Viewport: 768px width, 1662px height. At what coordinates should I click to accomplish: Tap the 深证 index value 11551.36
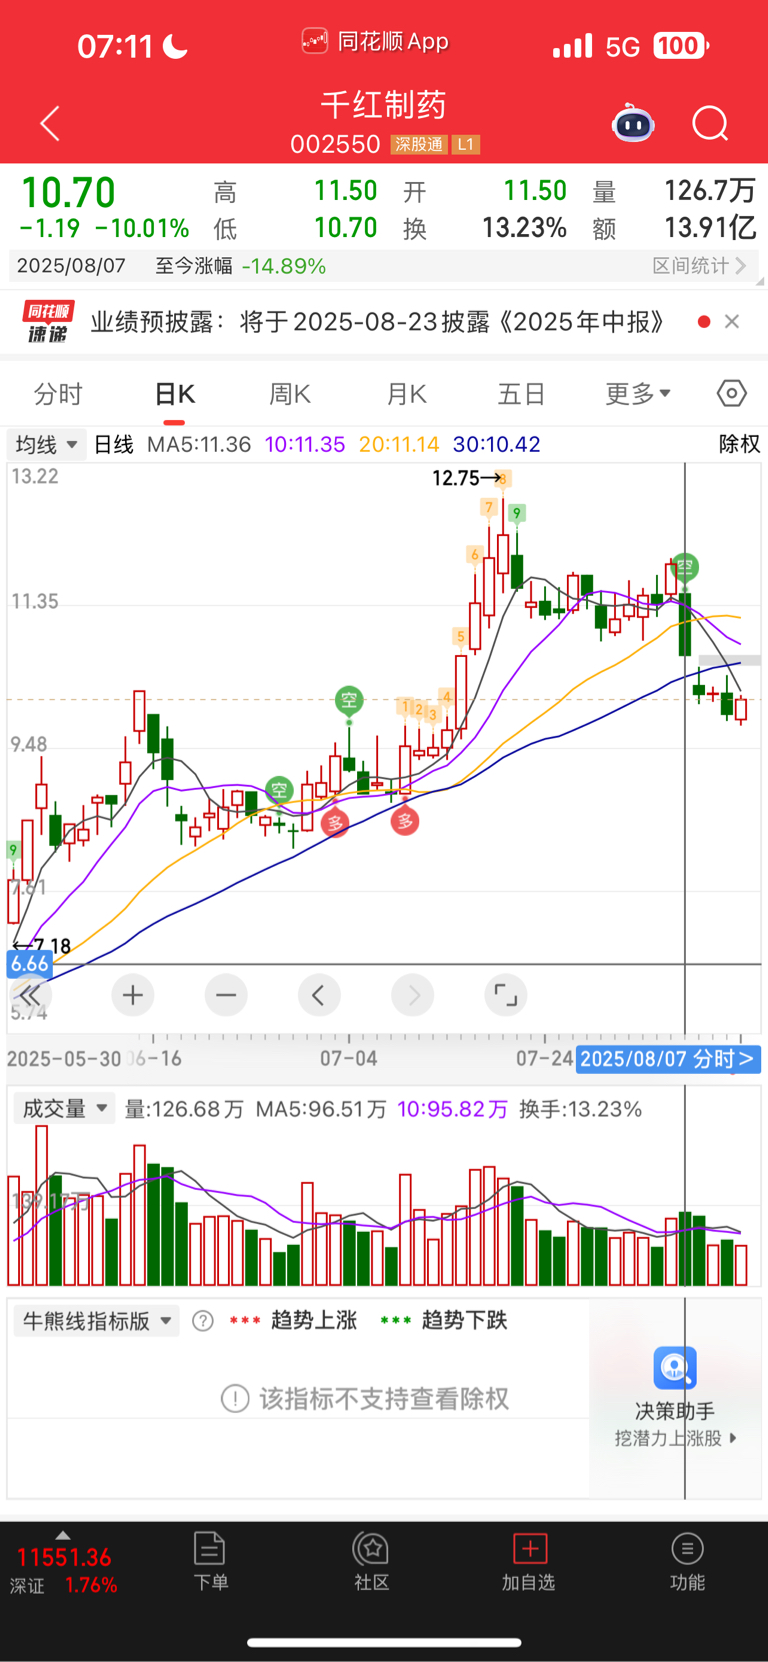point(63,1557)
